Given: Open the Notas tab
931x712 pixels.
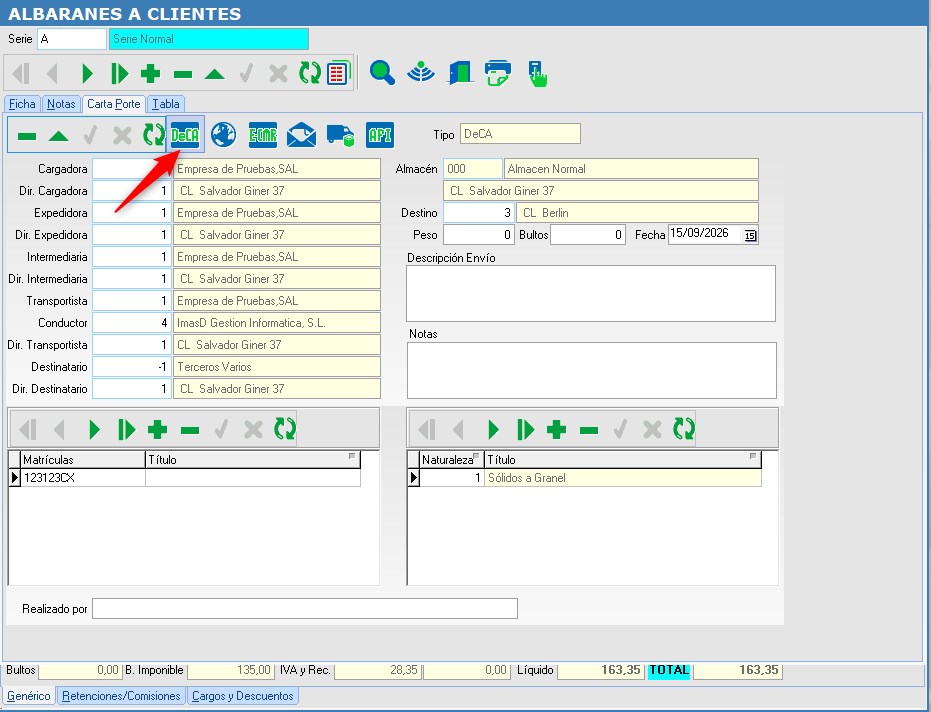Looking at the screenshot, I should coord(61,104).
